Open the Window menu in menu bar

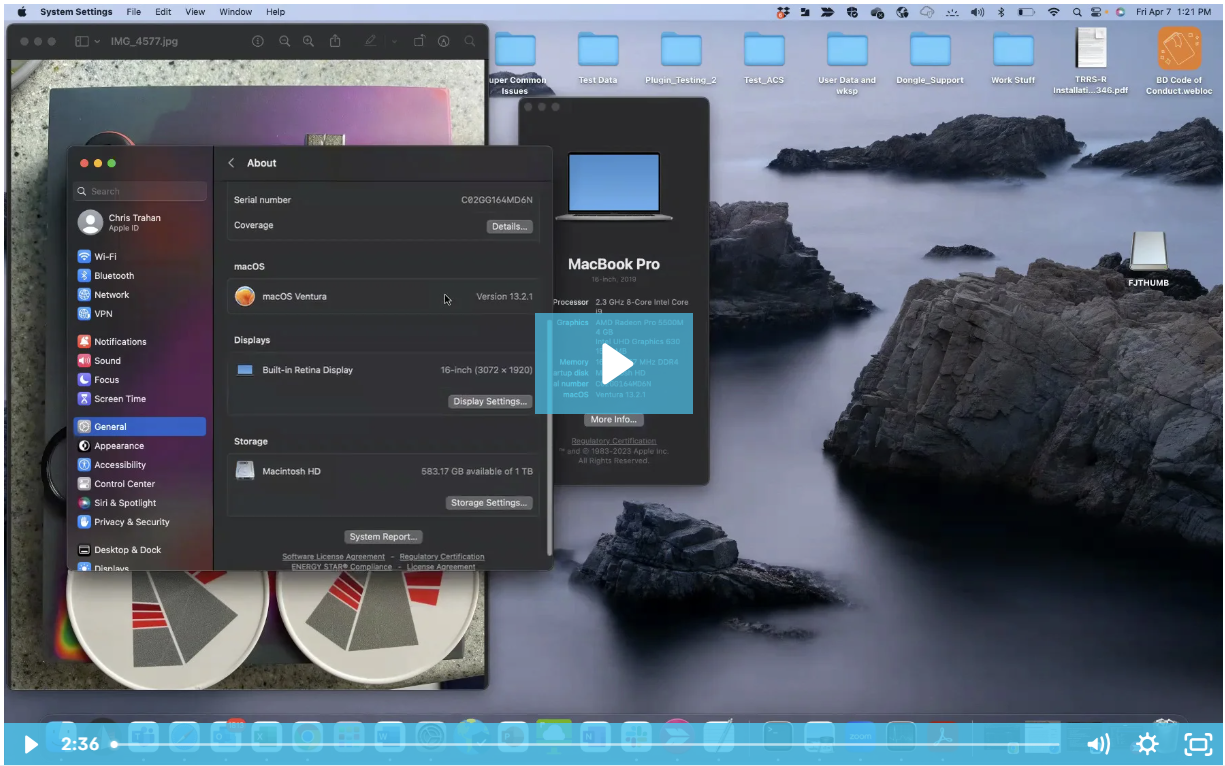(x=235, y=12)
